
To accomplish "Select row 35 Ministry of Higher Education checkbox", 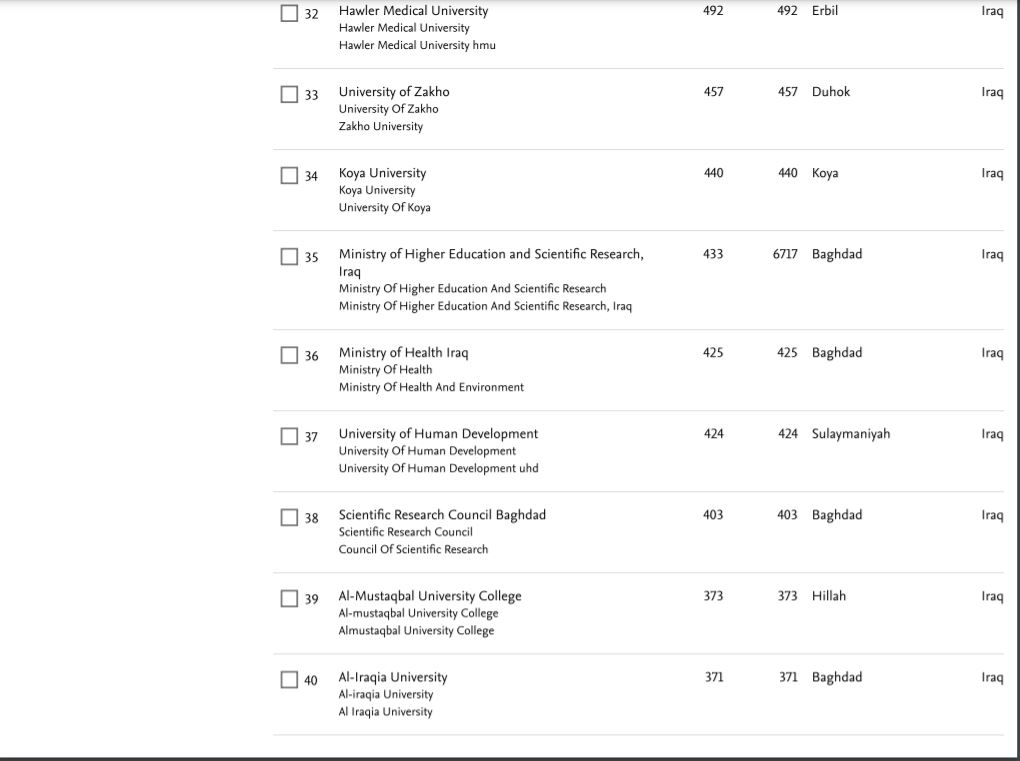I will pyautogui.click(x=289, y=257).
